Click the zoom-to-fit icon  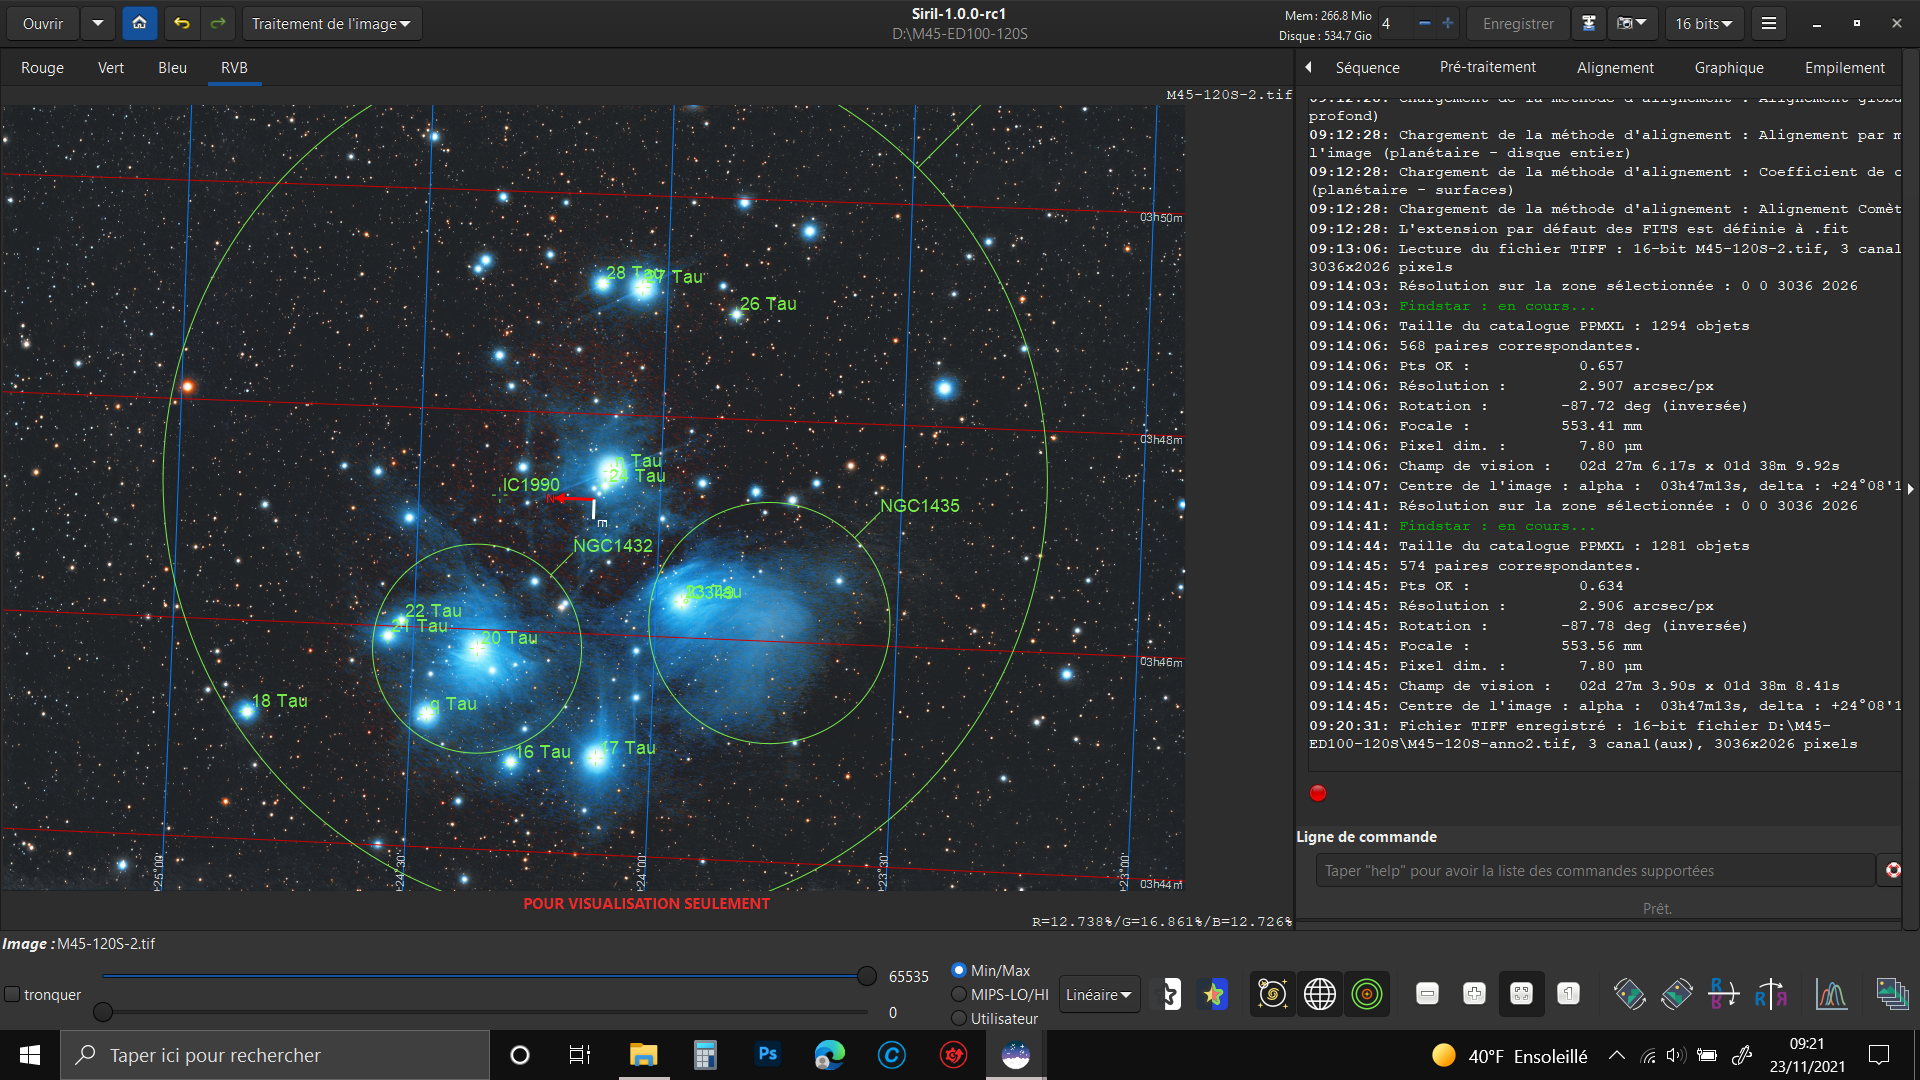coord(1521,994)
